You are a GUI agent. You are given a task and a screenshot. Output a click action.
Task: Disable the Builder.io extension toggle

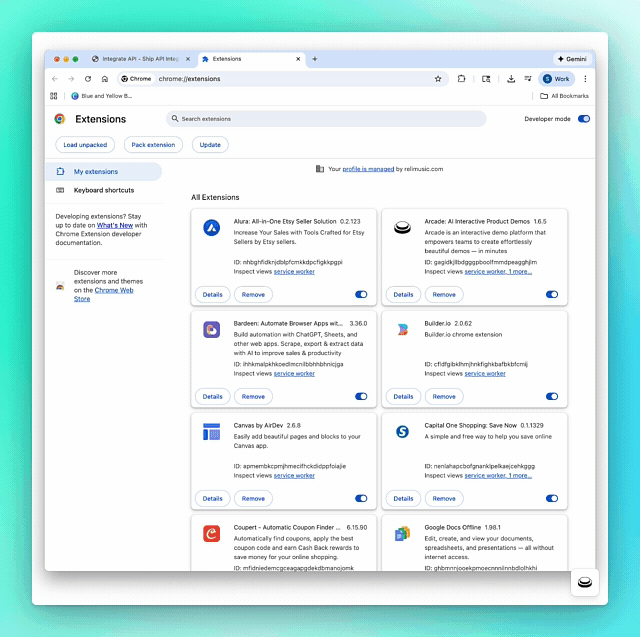pos(552,396)
